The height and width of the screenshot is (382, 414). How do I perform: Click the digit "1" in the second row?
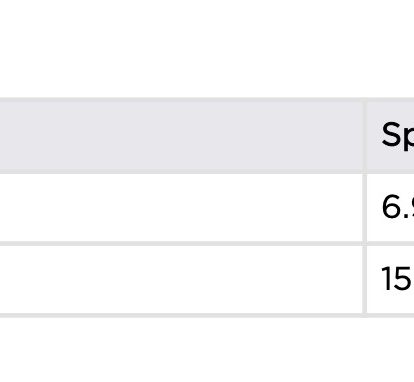coord(387,279)
